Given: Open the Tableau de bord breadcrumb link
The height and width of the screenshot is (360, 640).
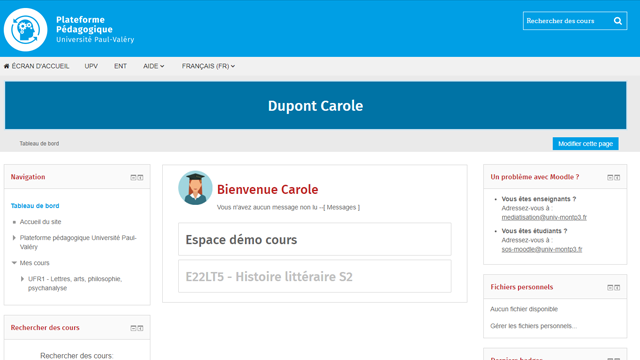Looking at the screenshot, I should pyautogui.click(x=39, y=144).
